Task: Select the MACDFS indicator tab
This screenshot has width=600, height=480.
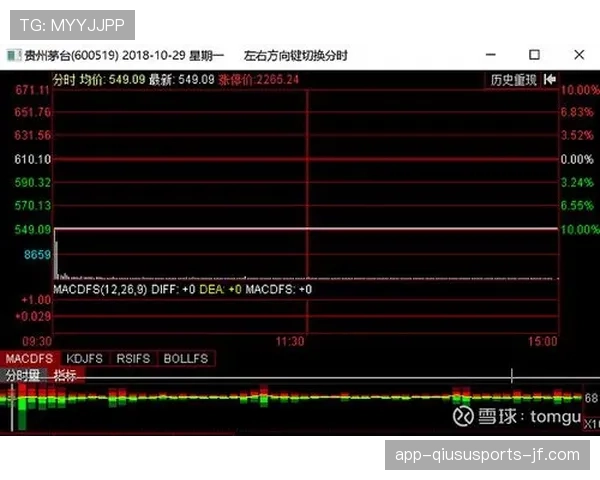Action: (x=29, y=359)
